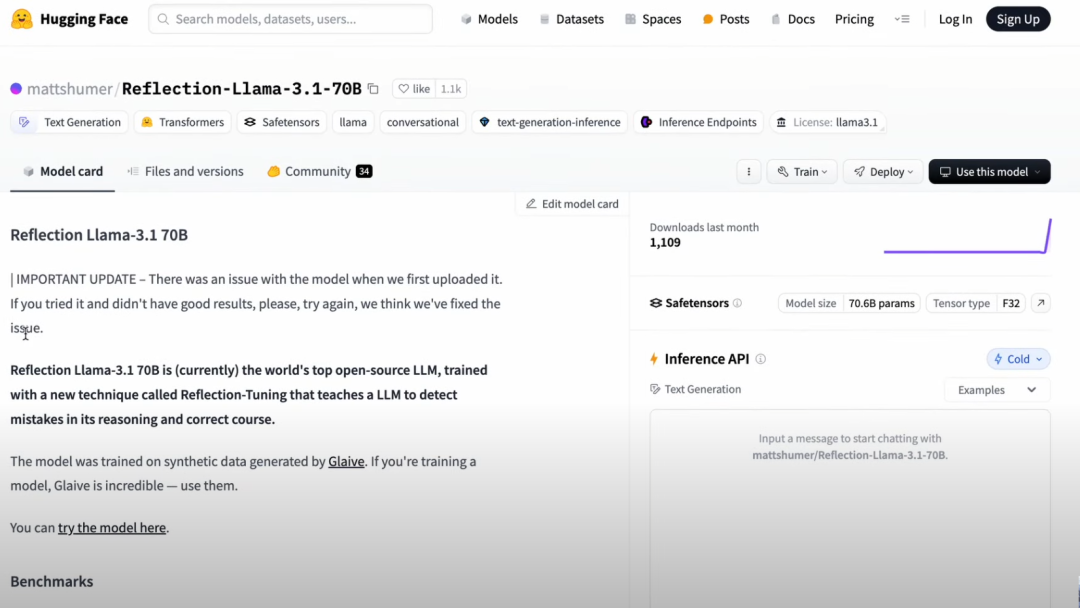1080x608 pixels.
Task: Switch to Files and versions tab
Action: point(185,171)
